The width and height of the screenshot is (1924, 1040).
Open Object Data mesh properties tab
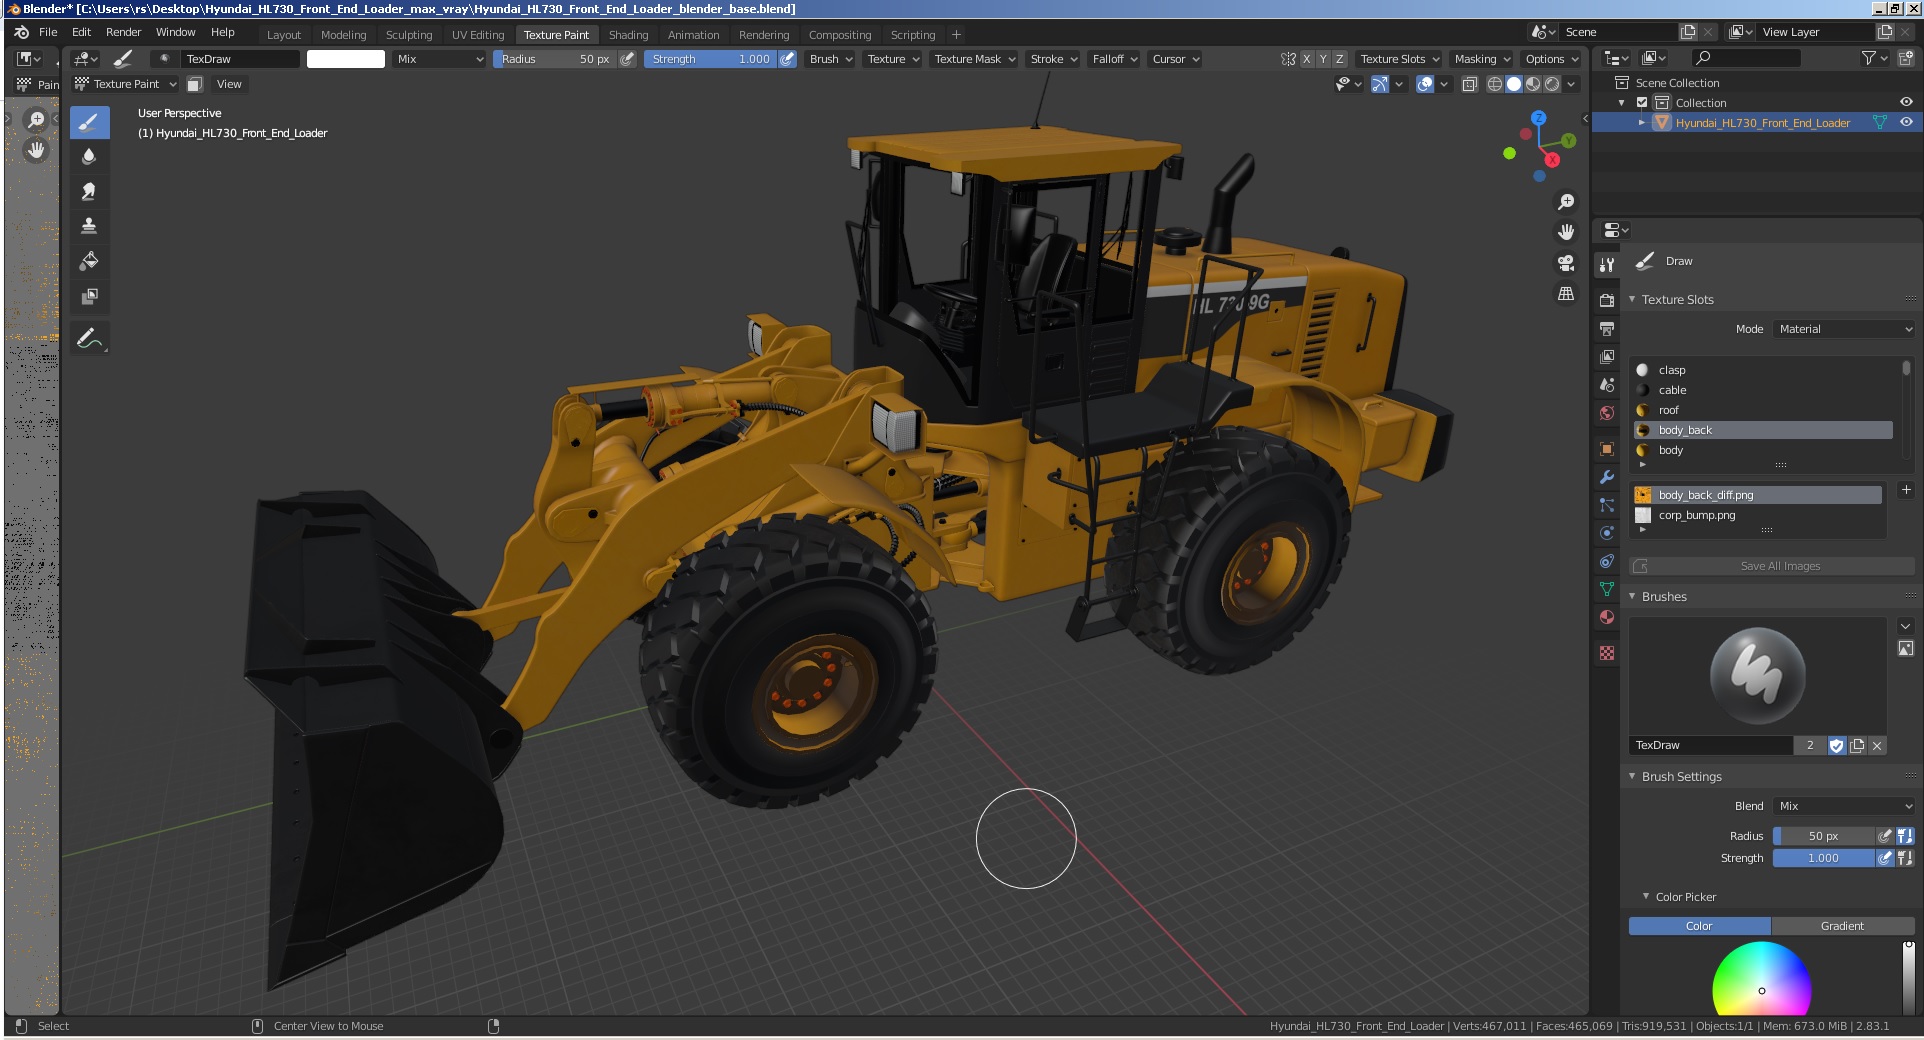pyautogui.click(x=1607, y=589)
